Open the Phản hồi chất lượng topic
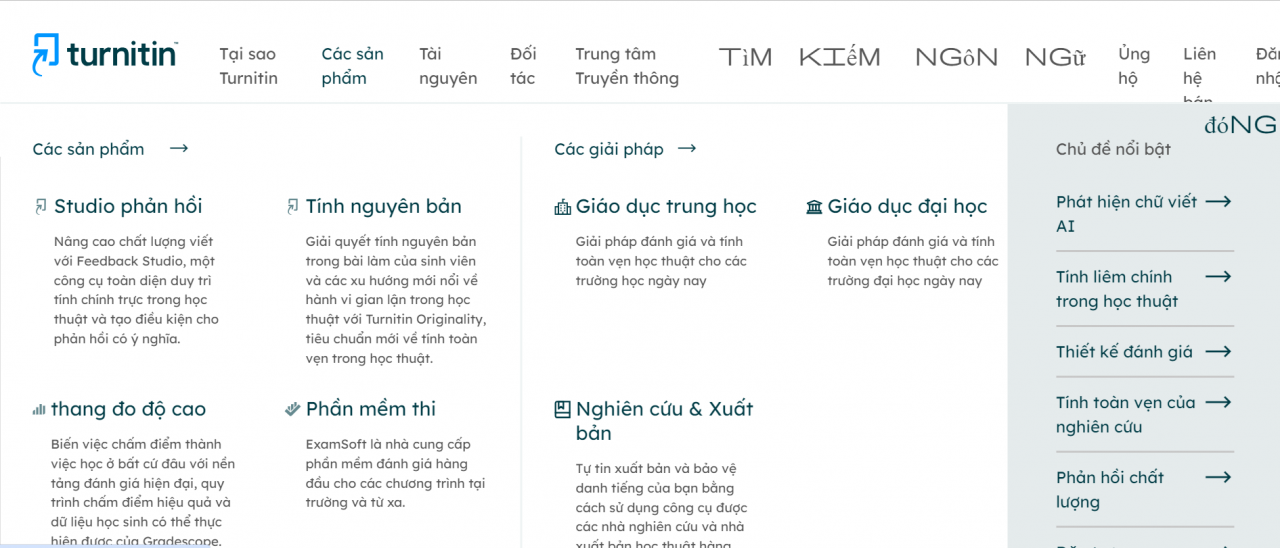The height and width of the screenshot is (548, 1280). coord(1110,490)
